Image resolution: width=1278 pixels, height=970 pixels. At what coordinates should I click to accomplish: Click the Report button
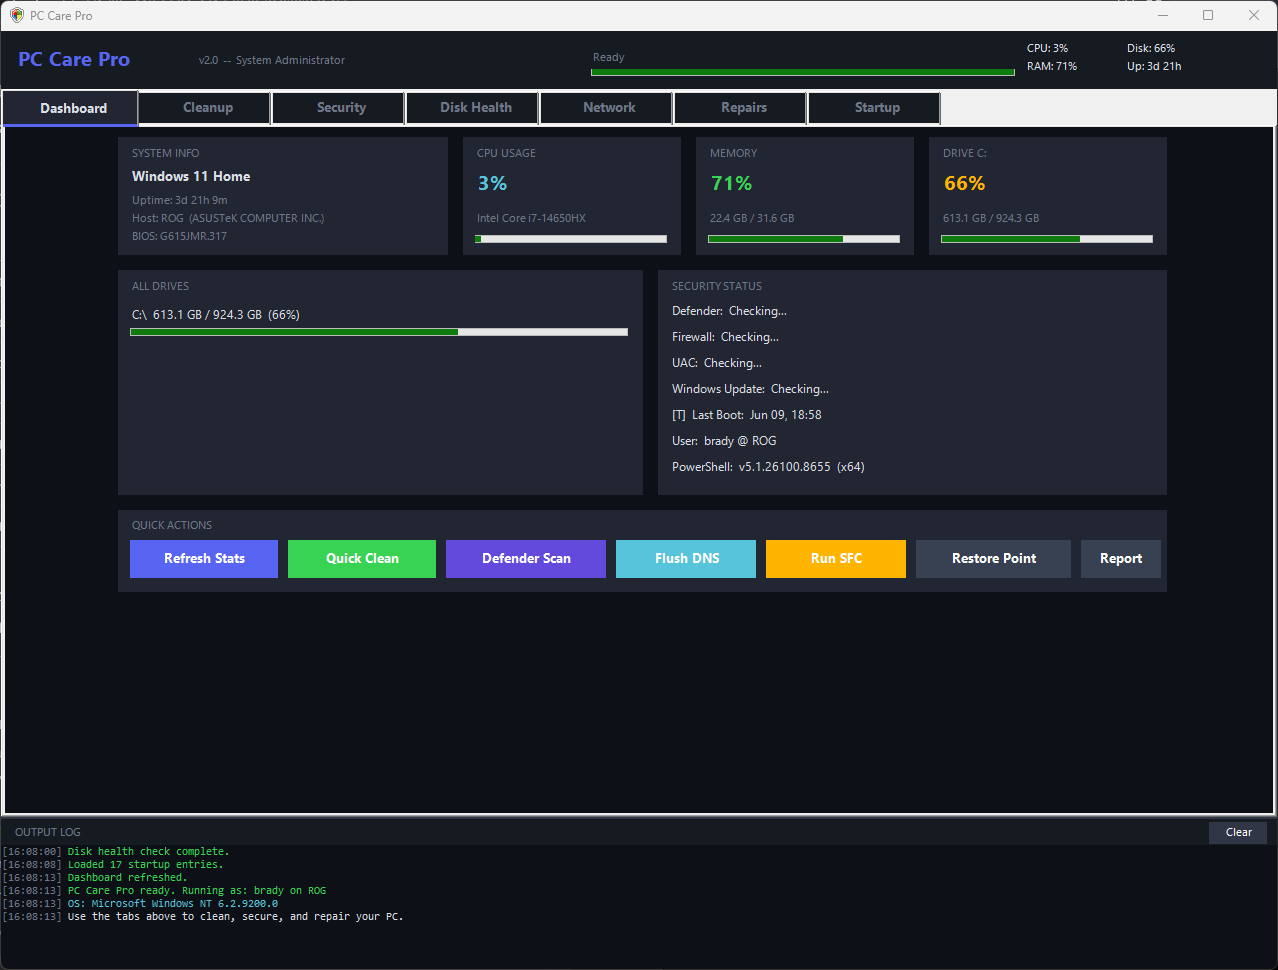(x=1121, y=559)
